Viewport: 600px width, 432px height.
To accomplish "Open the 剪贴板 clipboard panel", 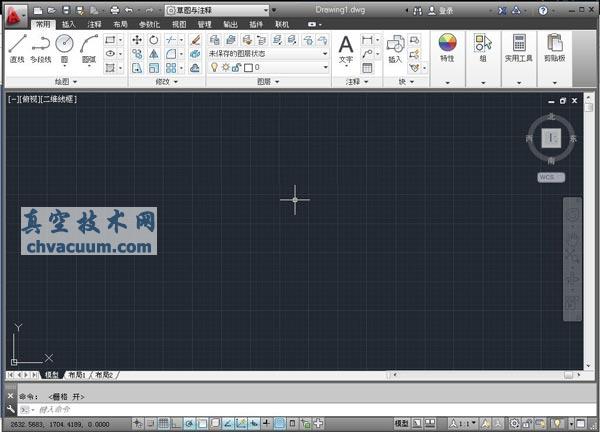I will [x=555, y=48].
